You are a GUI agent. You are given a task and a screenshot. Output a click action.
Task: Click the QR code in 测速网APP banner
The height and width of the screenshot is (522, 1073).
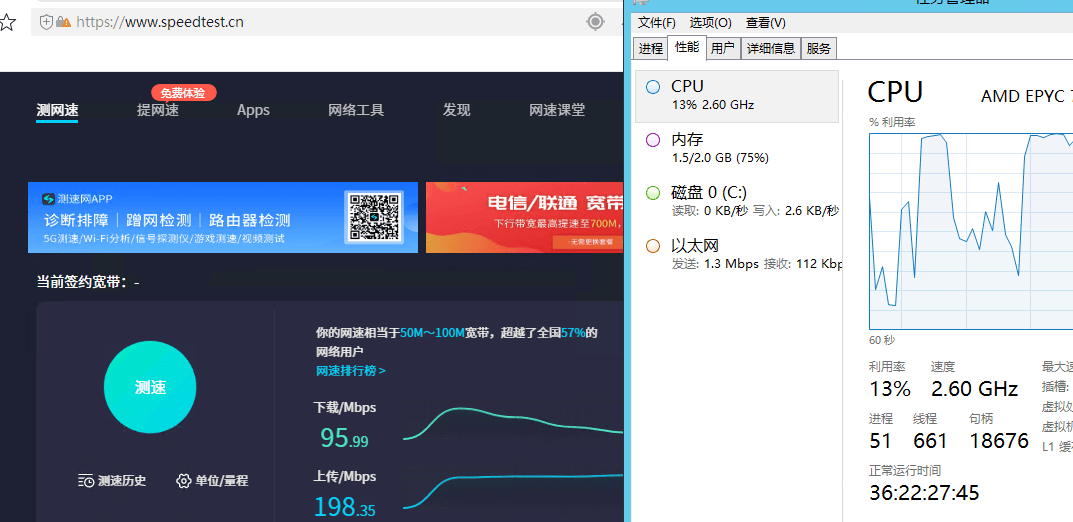[x=373, y=217]
